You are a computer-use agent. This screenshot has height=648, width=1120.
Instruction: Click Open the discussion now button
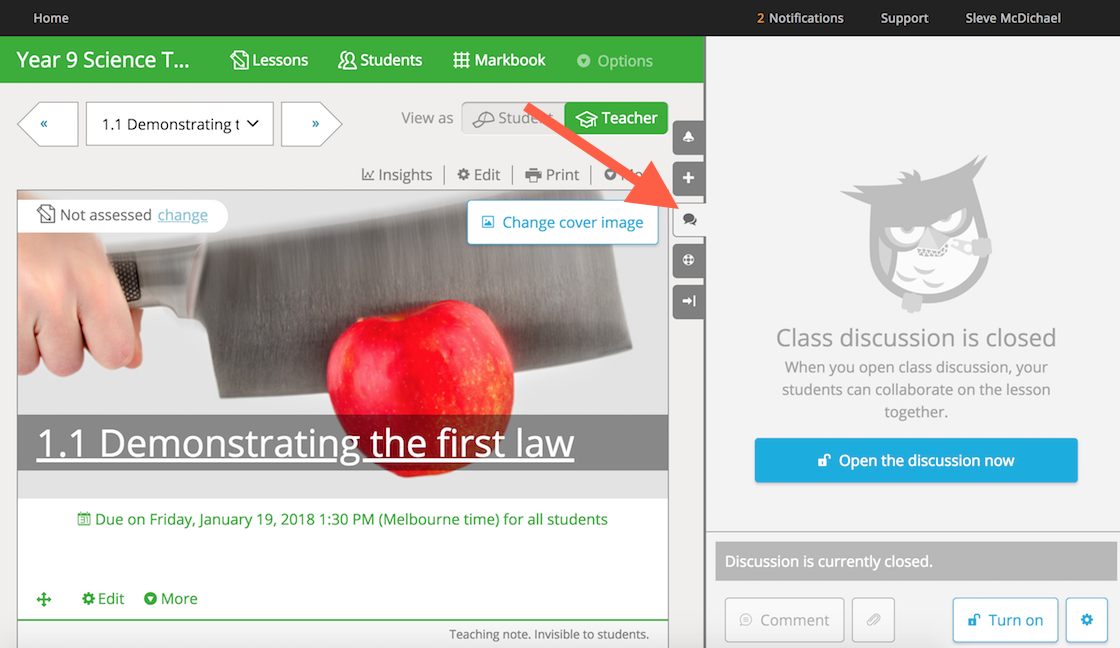coord(916,461)
